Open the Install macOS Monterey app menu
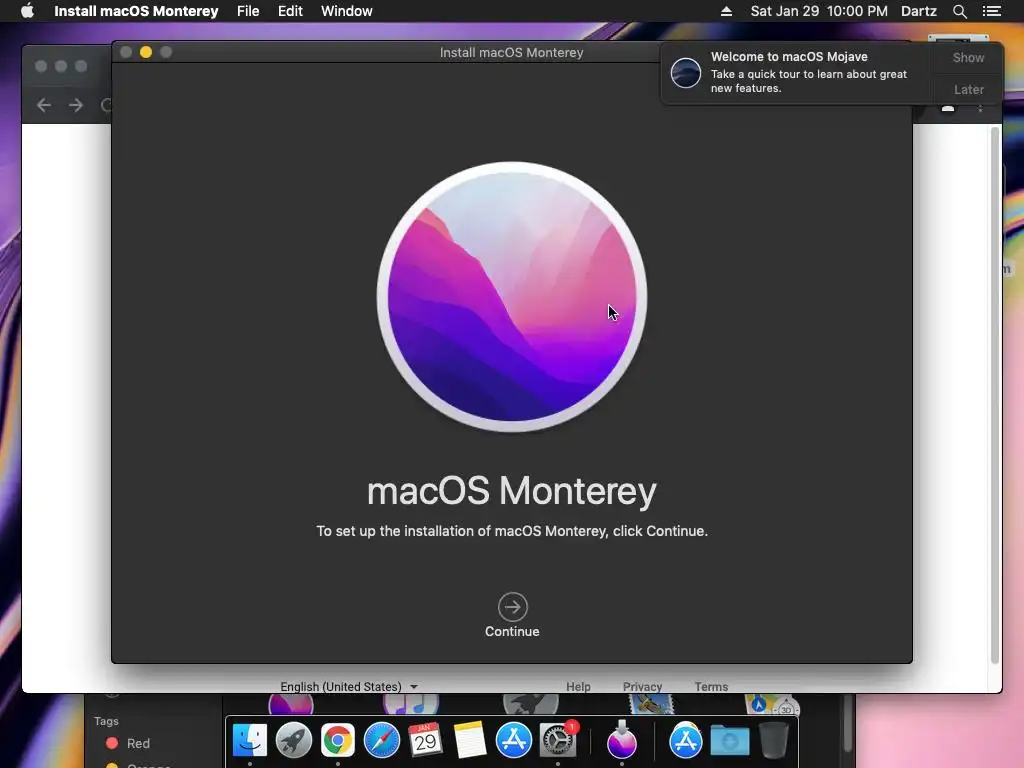This screenshot has height=768, width=1024. coord(136,11)
